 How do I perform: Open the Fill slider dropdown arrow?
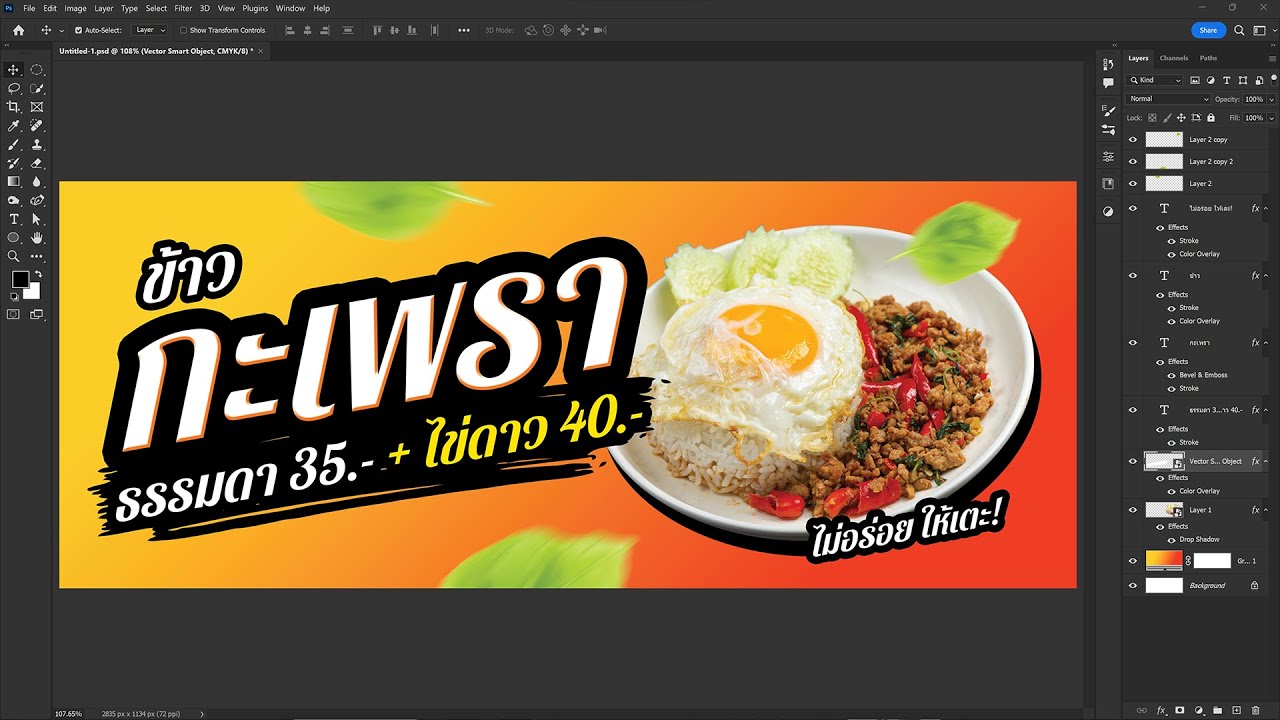[1271, 118]
